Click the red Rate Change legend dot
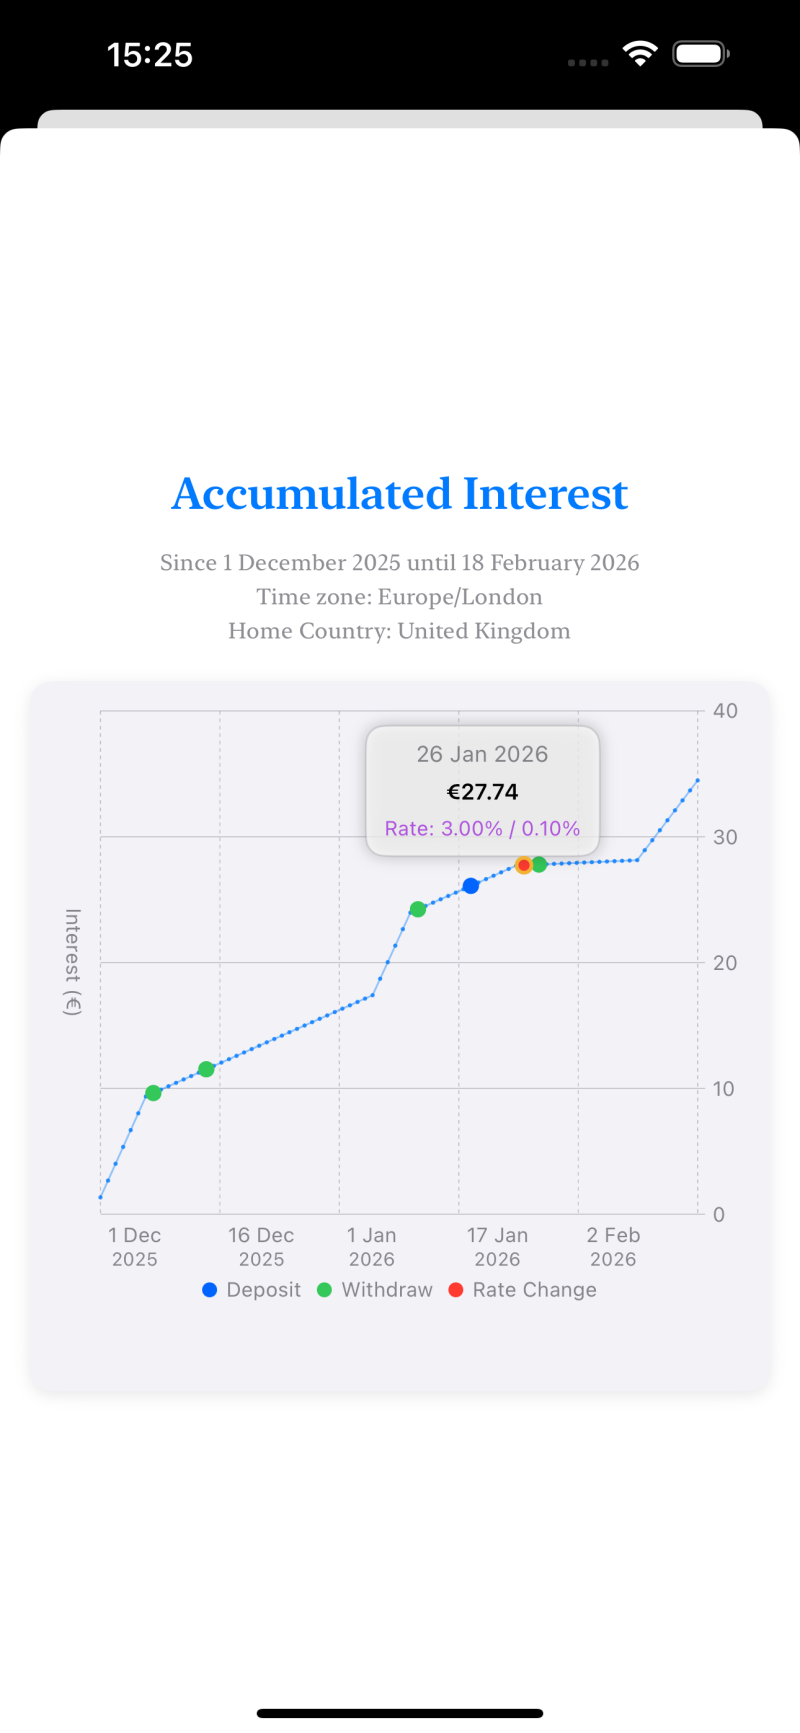 pyautogui.click(x=456, y=1290)
